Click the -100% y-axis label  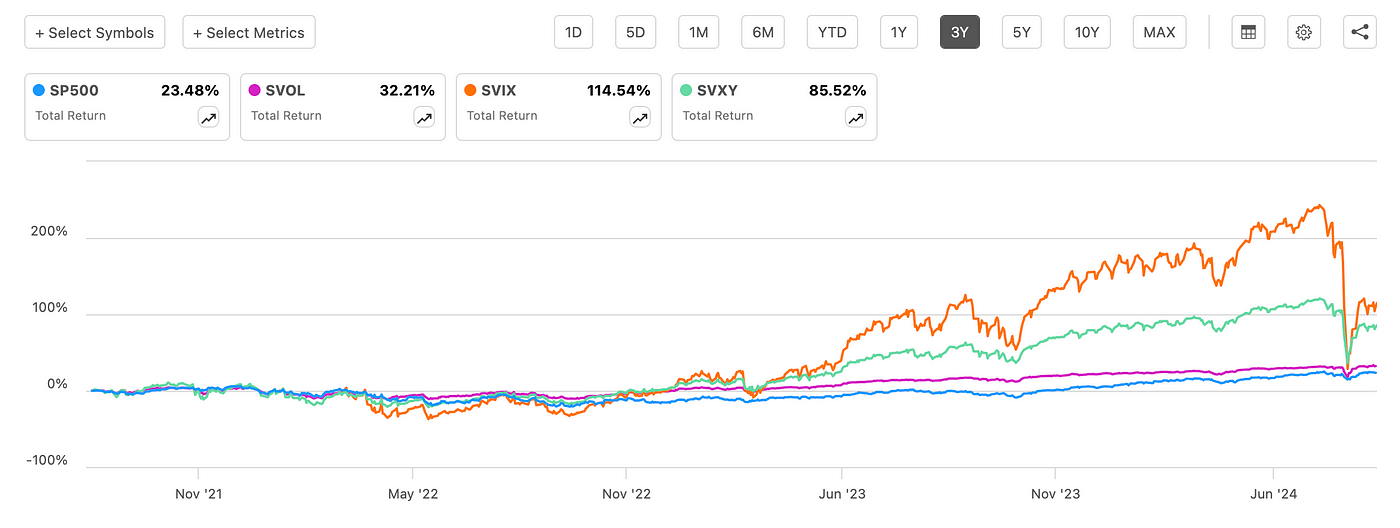coord(46,461)
